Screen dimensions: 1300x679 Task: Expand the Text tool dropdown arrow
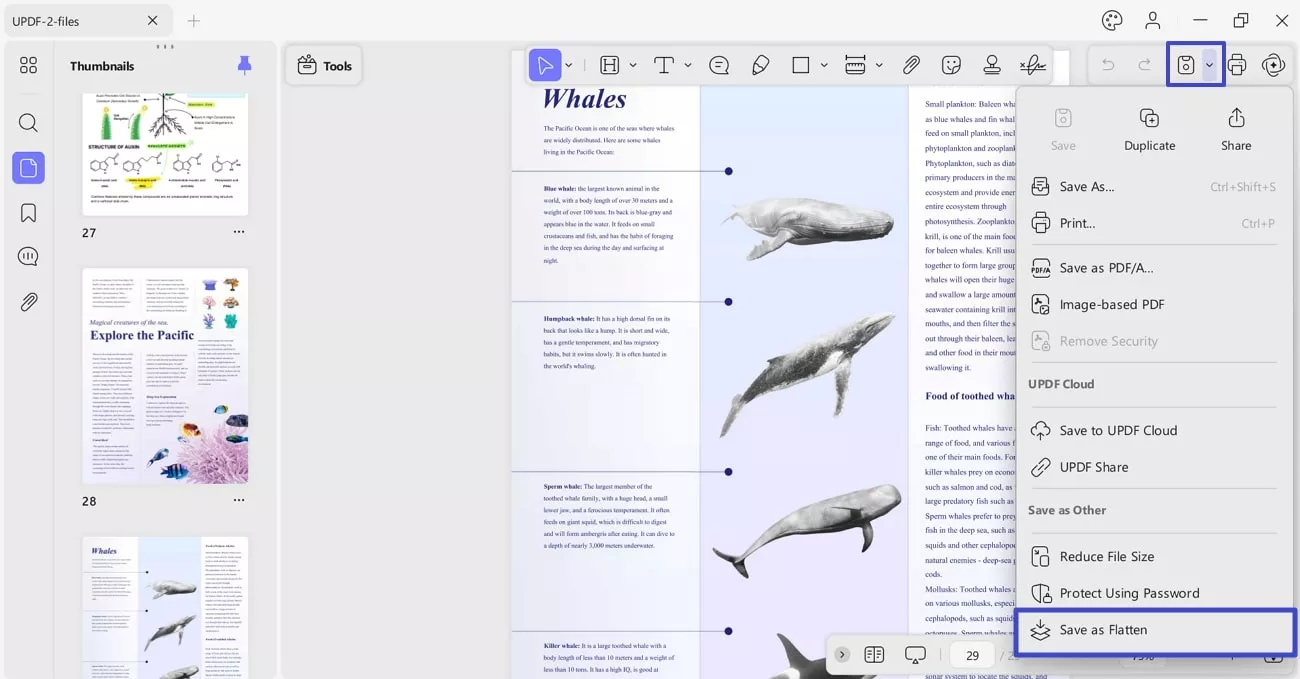click(688, 66)
